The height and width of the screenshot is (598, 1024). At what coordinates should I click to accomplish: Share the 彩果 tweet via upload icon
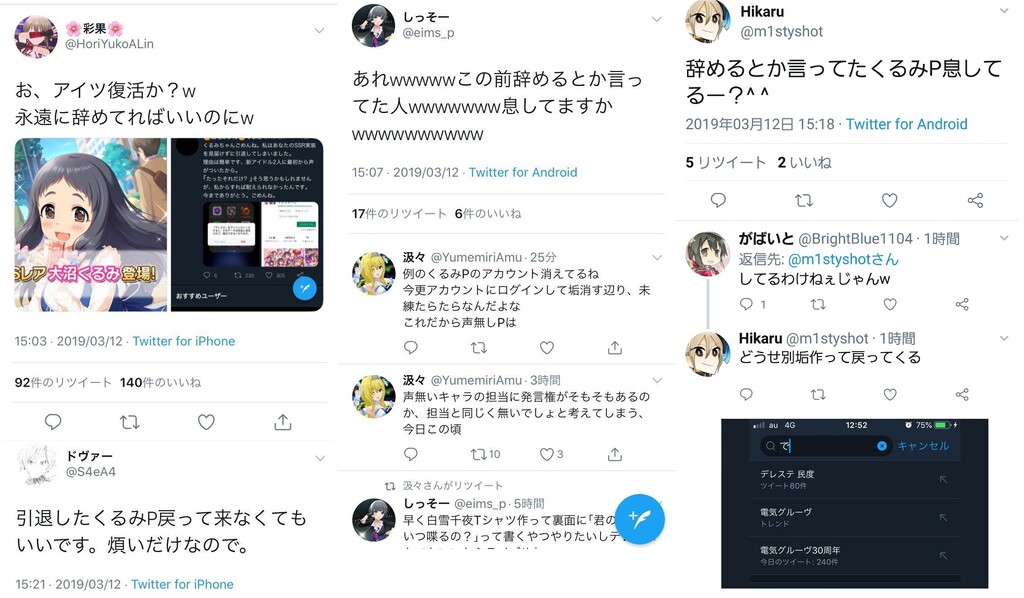[x=282, y=422]
